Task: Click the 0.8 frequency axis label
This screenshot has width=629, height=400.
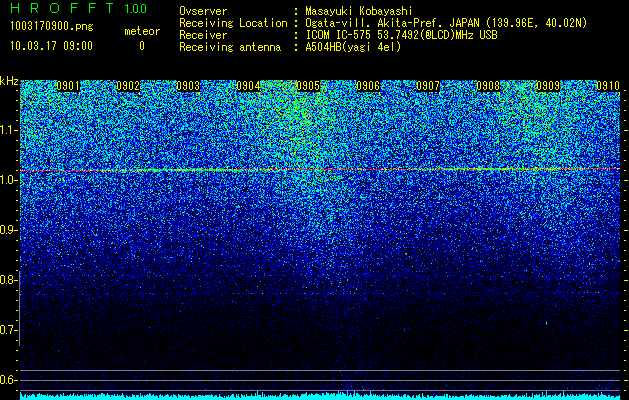Action: 8,280
